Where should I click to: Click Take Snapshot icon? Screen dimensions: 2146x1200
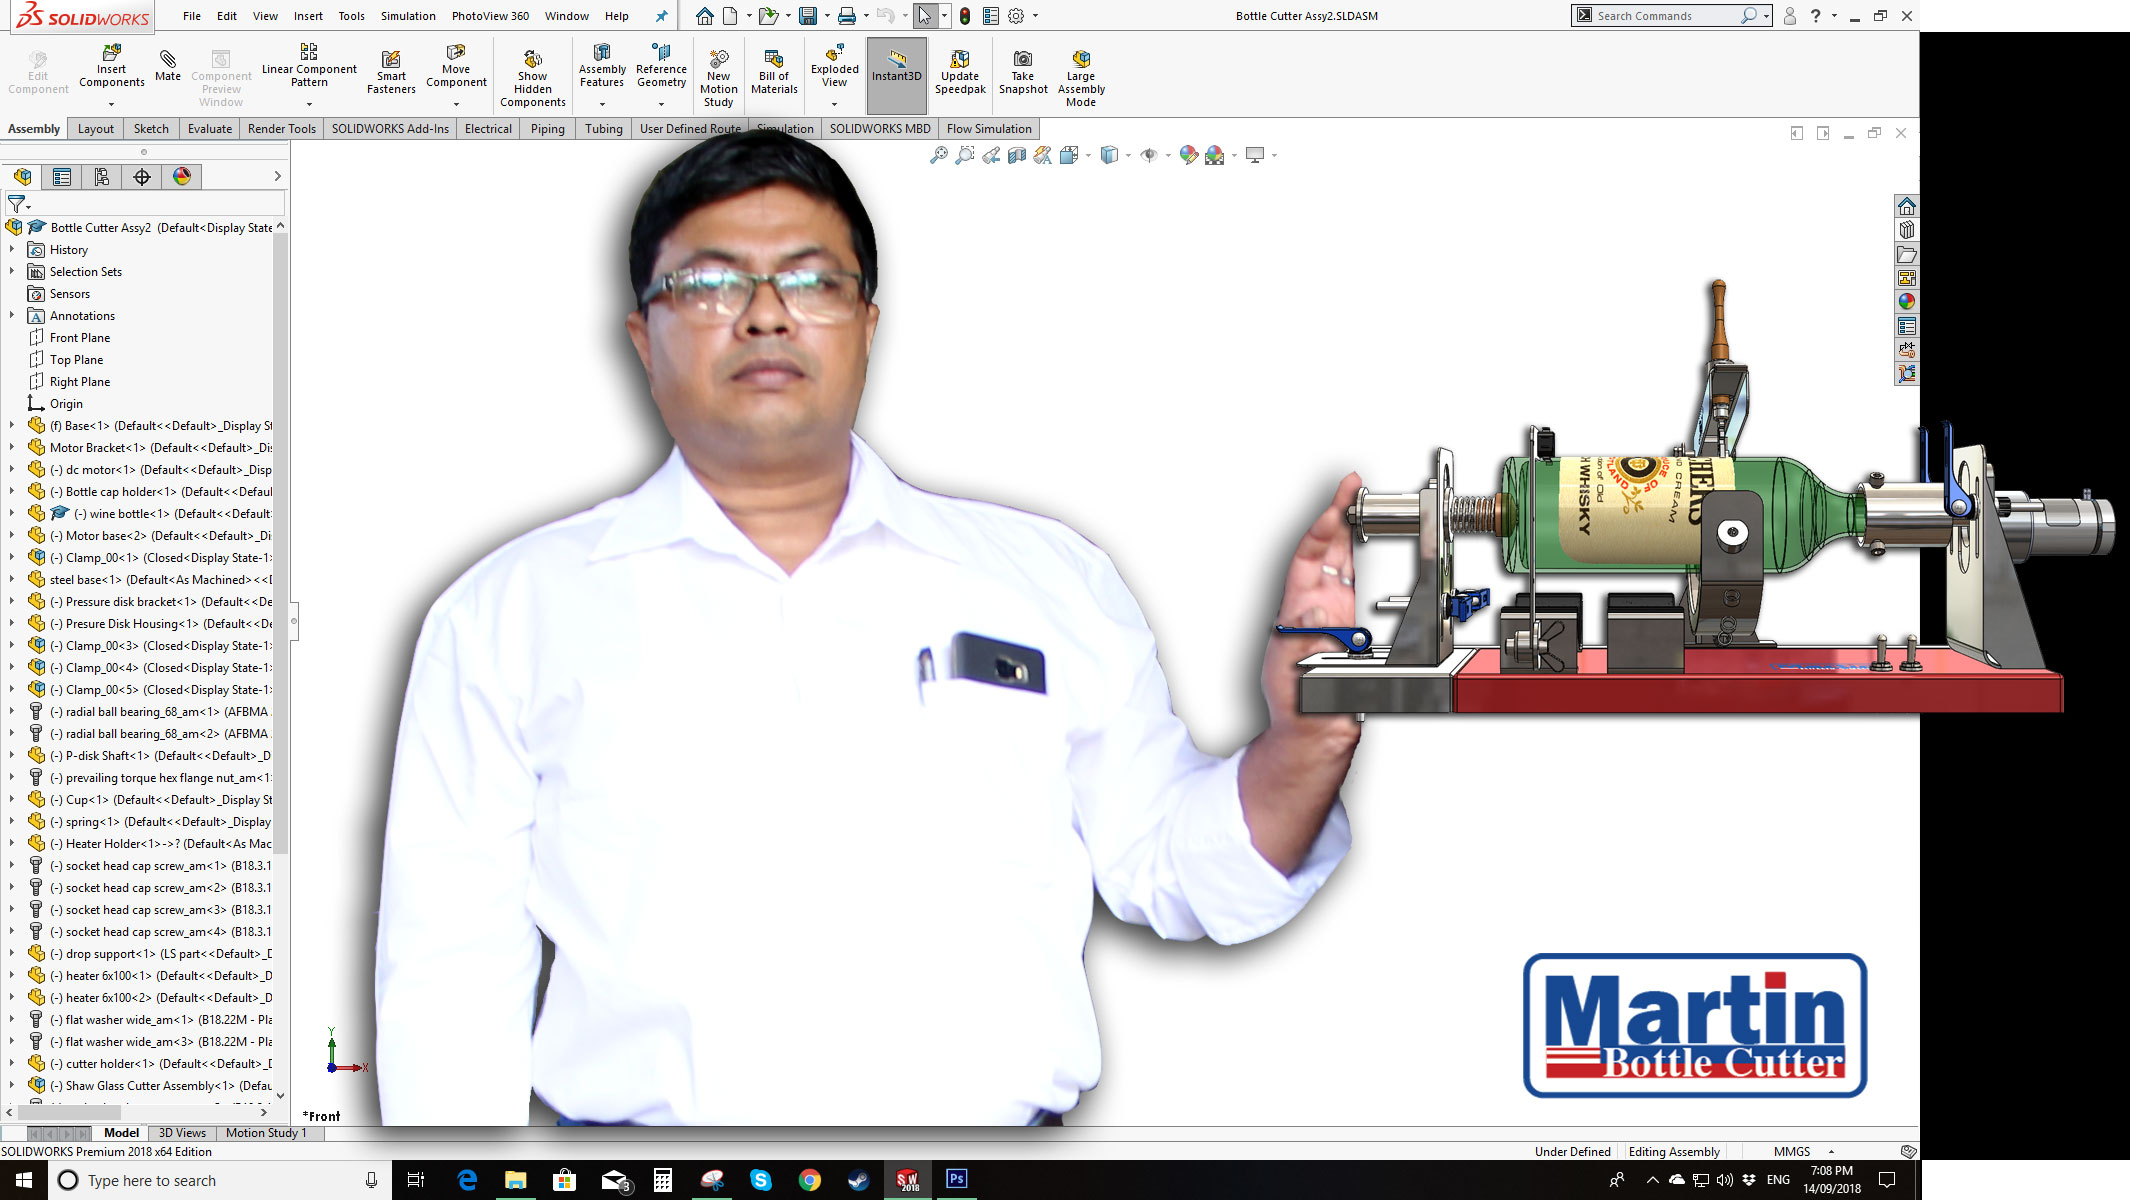1022,60
